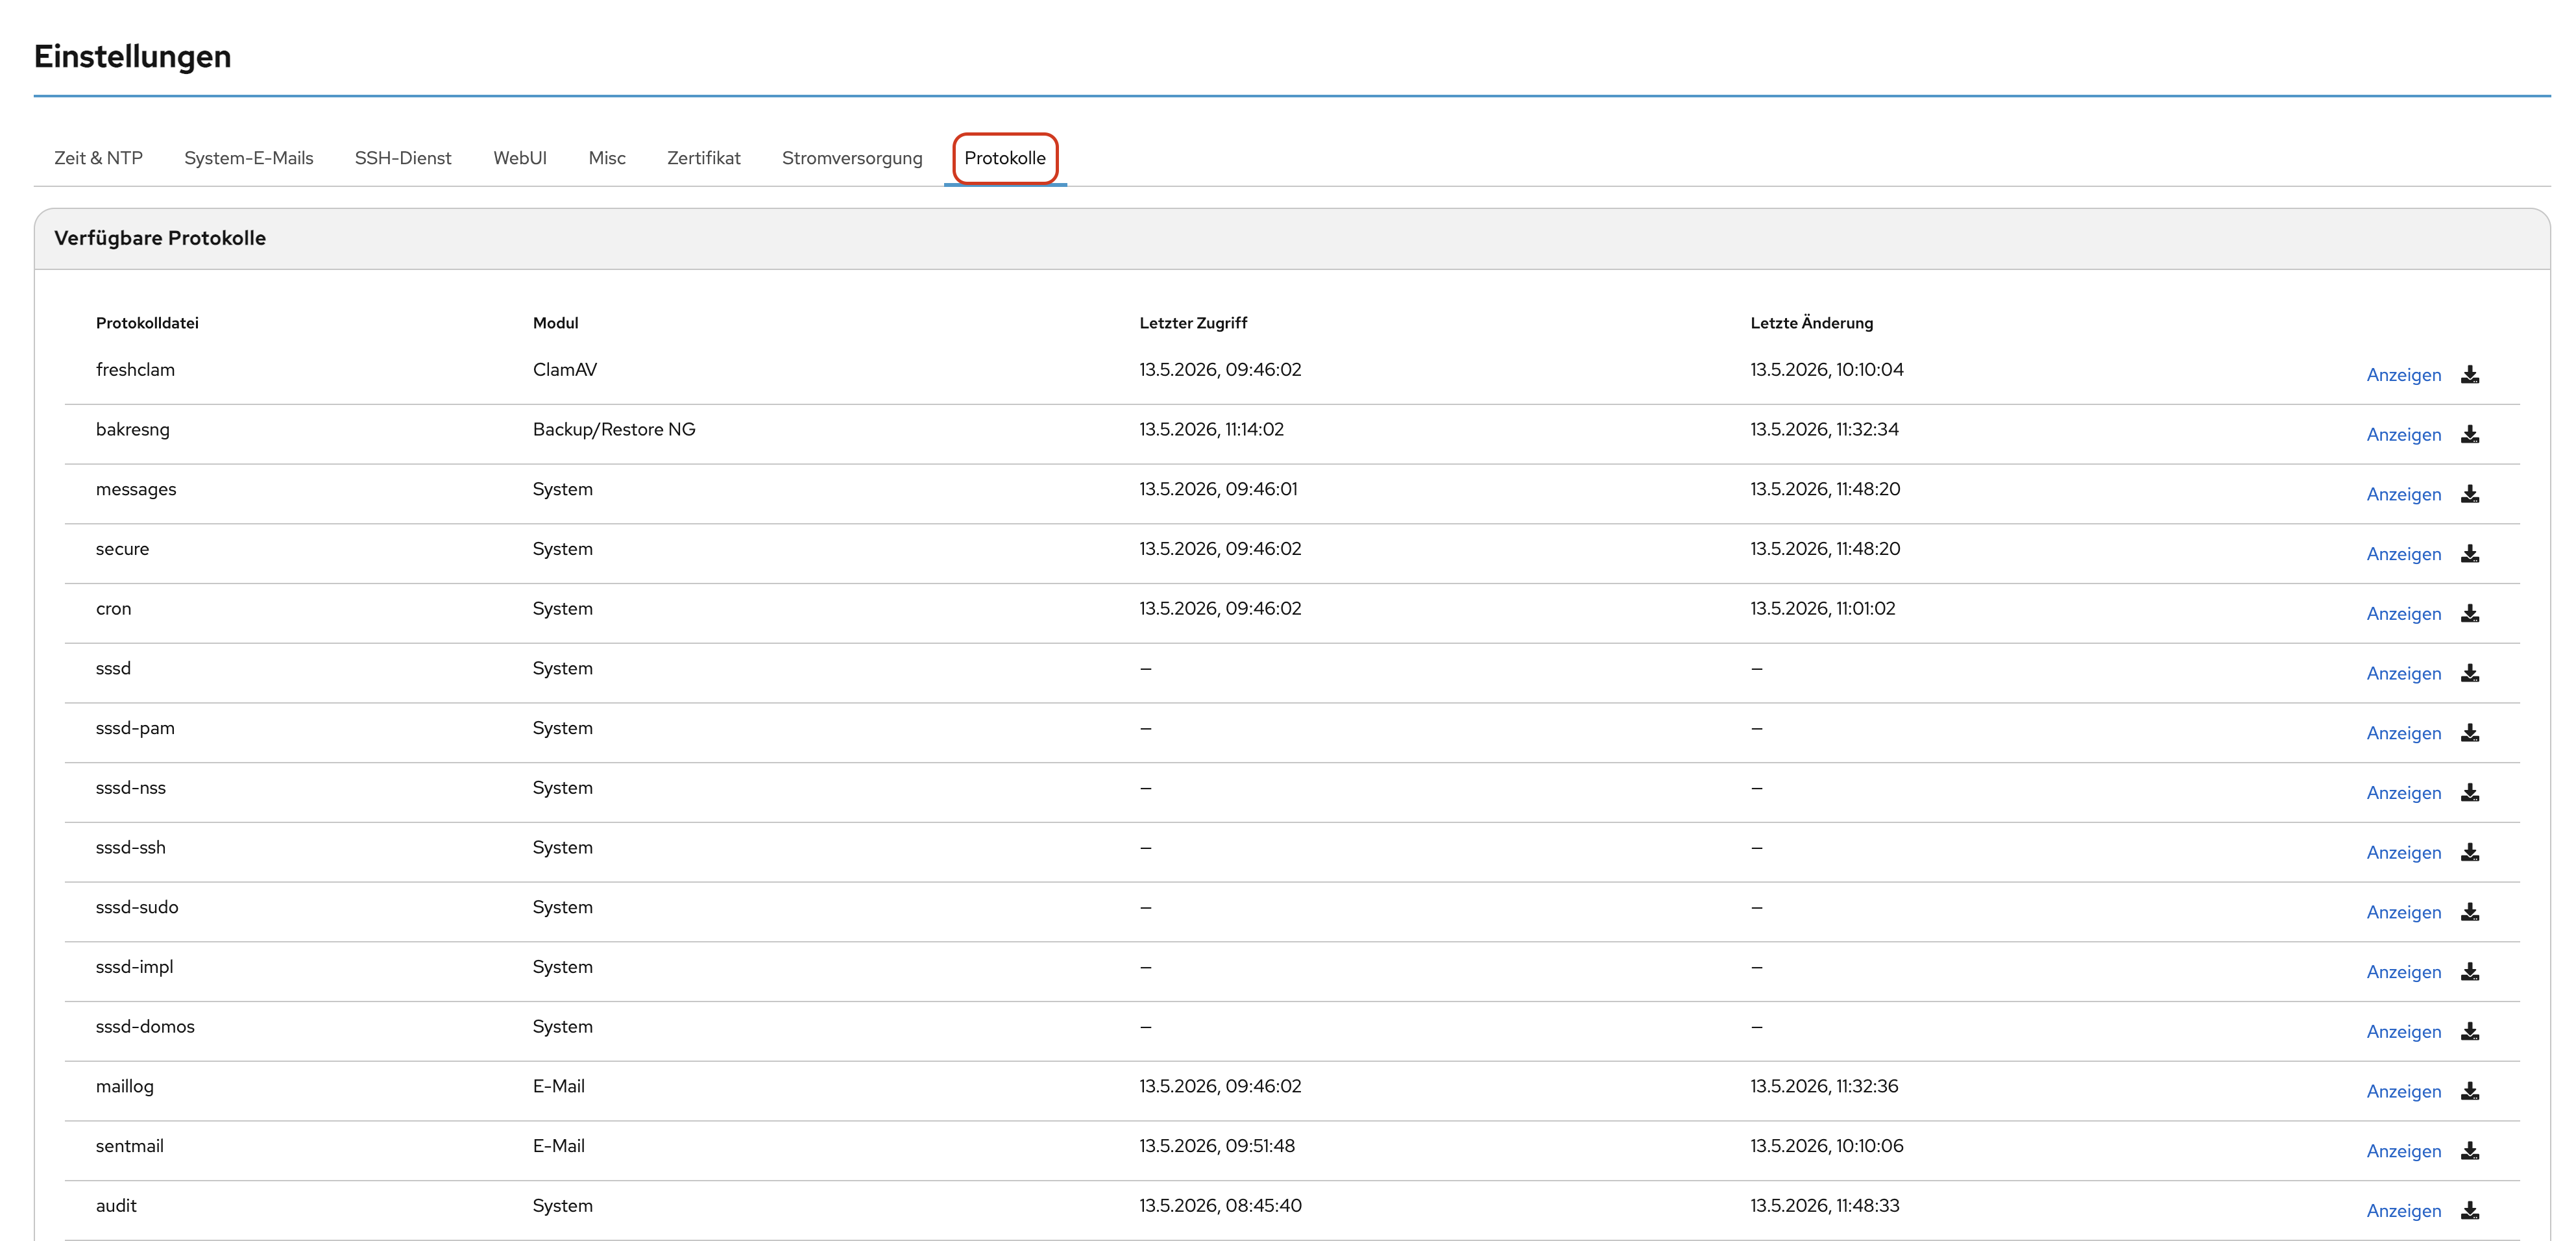Switch to Stromversorgung tab
This screenshot has height=1241, width=2576.
[x=852, y=158]
